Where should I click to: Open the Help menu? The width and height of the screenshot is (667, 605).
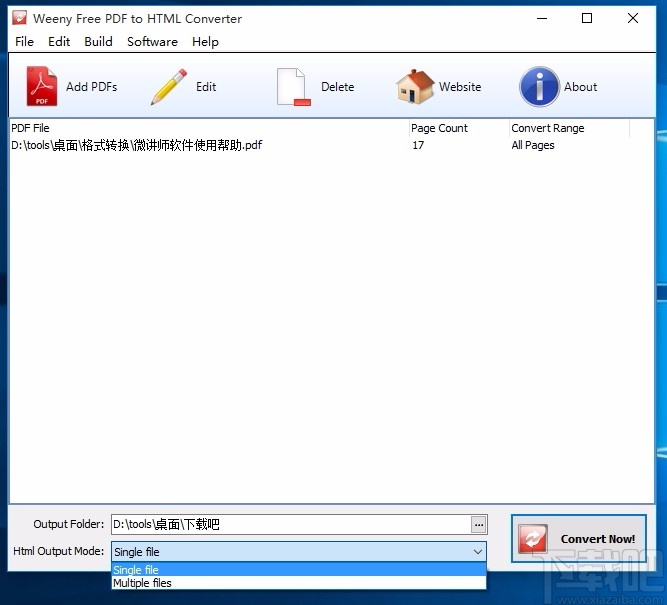point(205,42)
